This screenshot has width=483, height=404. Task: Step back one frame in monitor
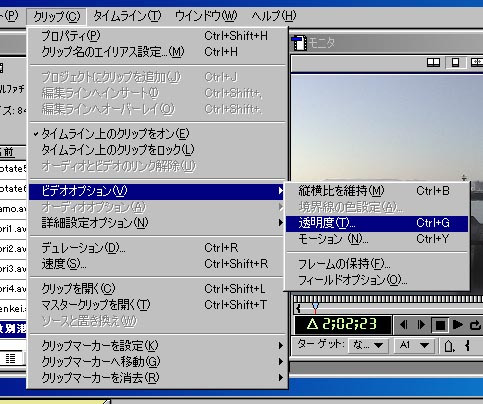[404, 324]
